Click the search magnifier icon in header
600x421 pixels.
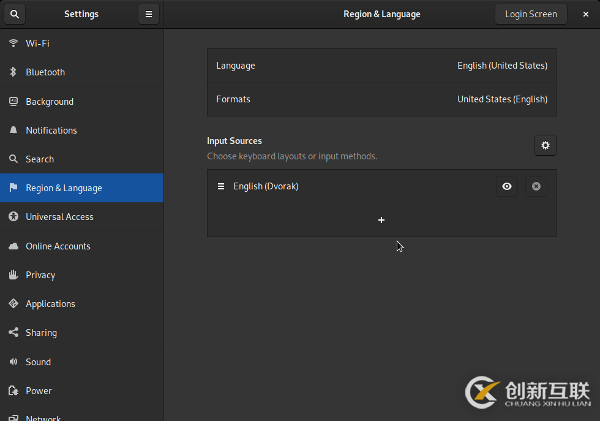(14, 14)
